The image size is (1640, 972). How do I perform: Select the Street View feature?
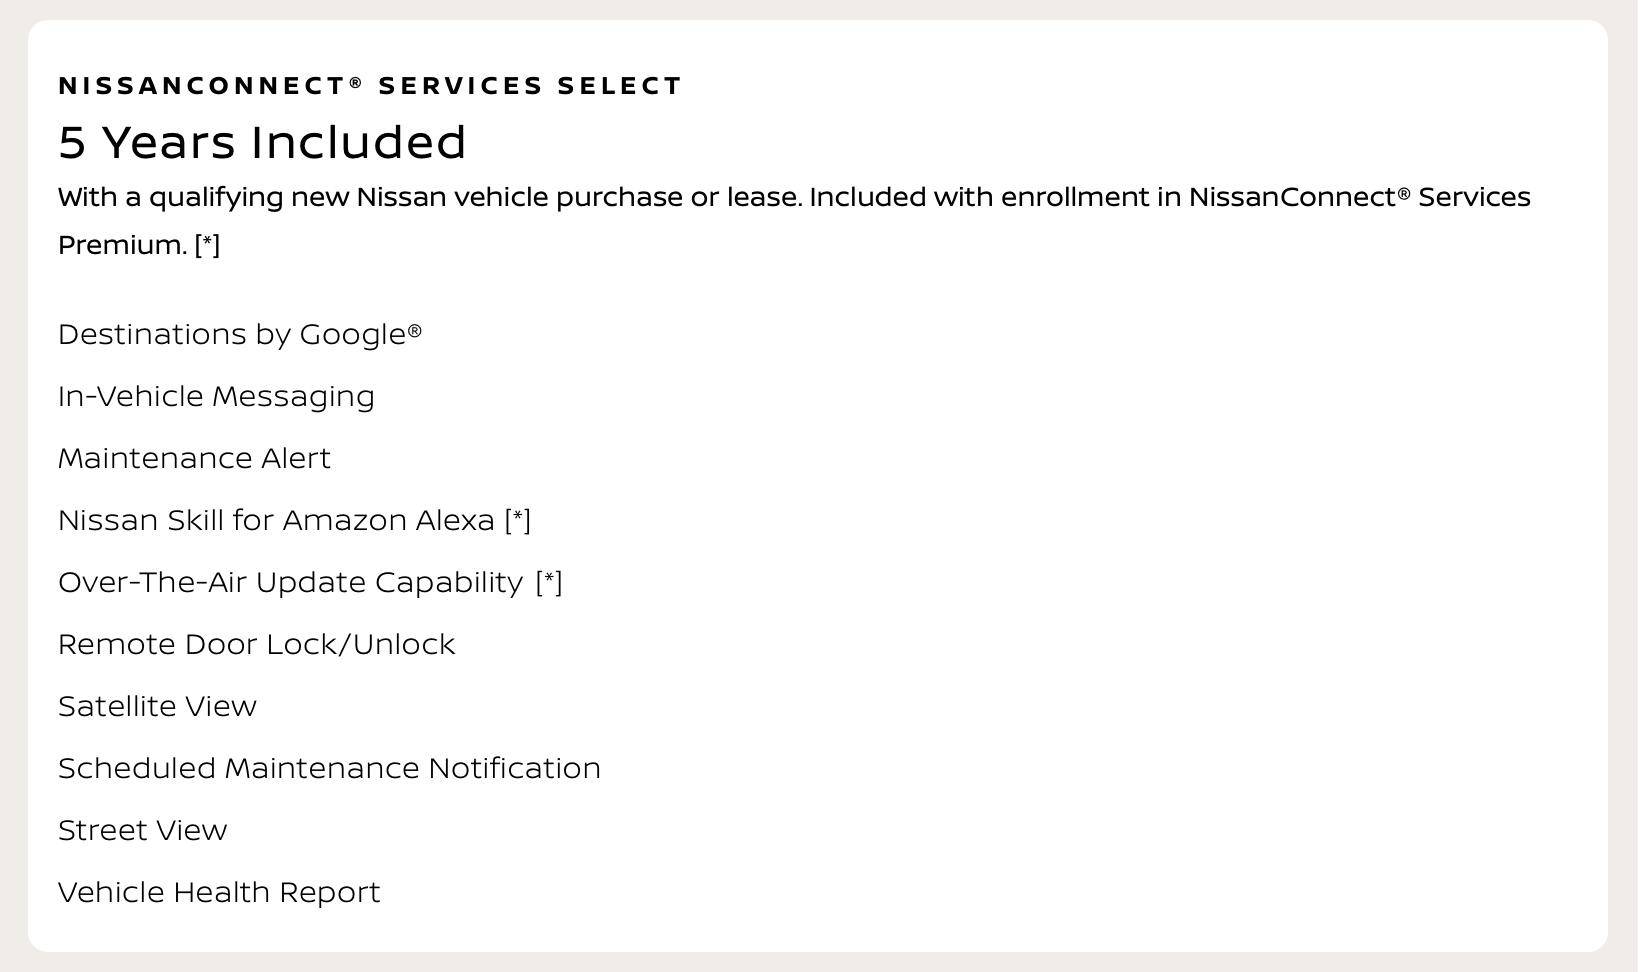143,831
